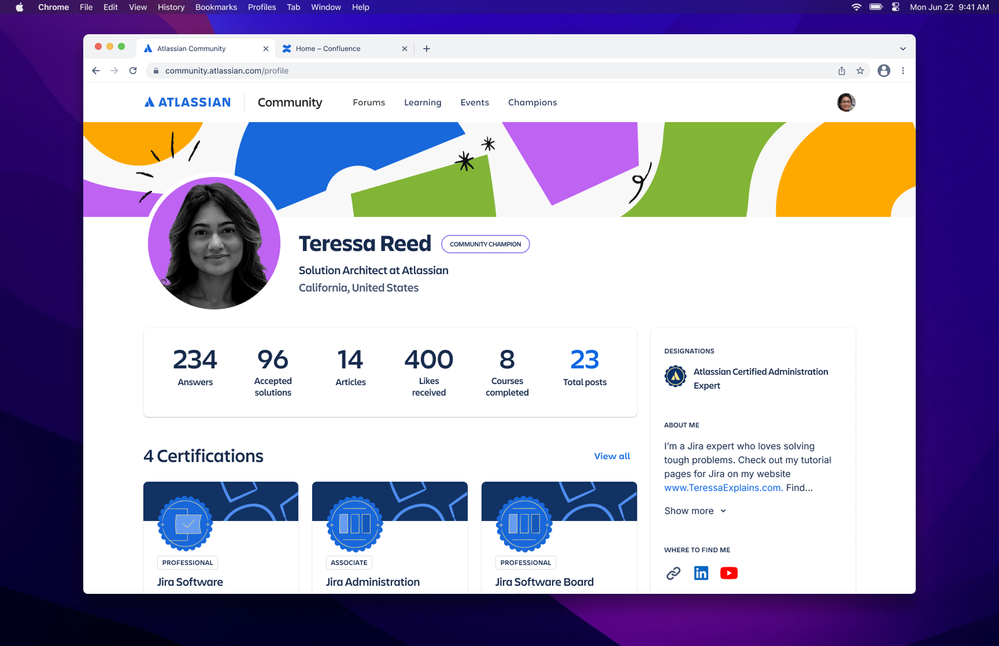Go to Community home link
The image size is (999, 646).
(x=290, y=103)
